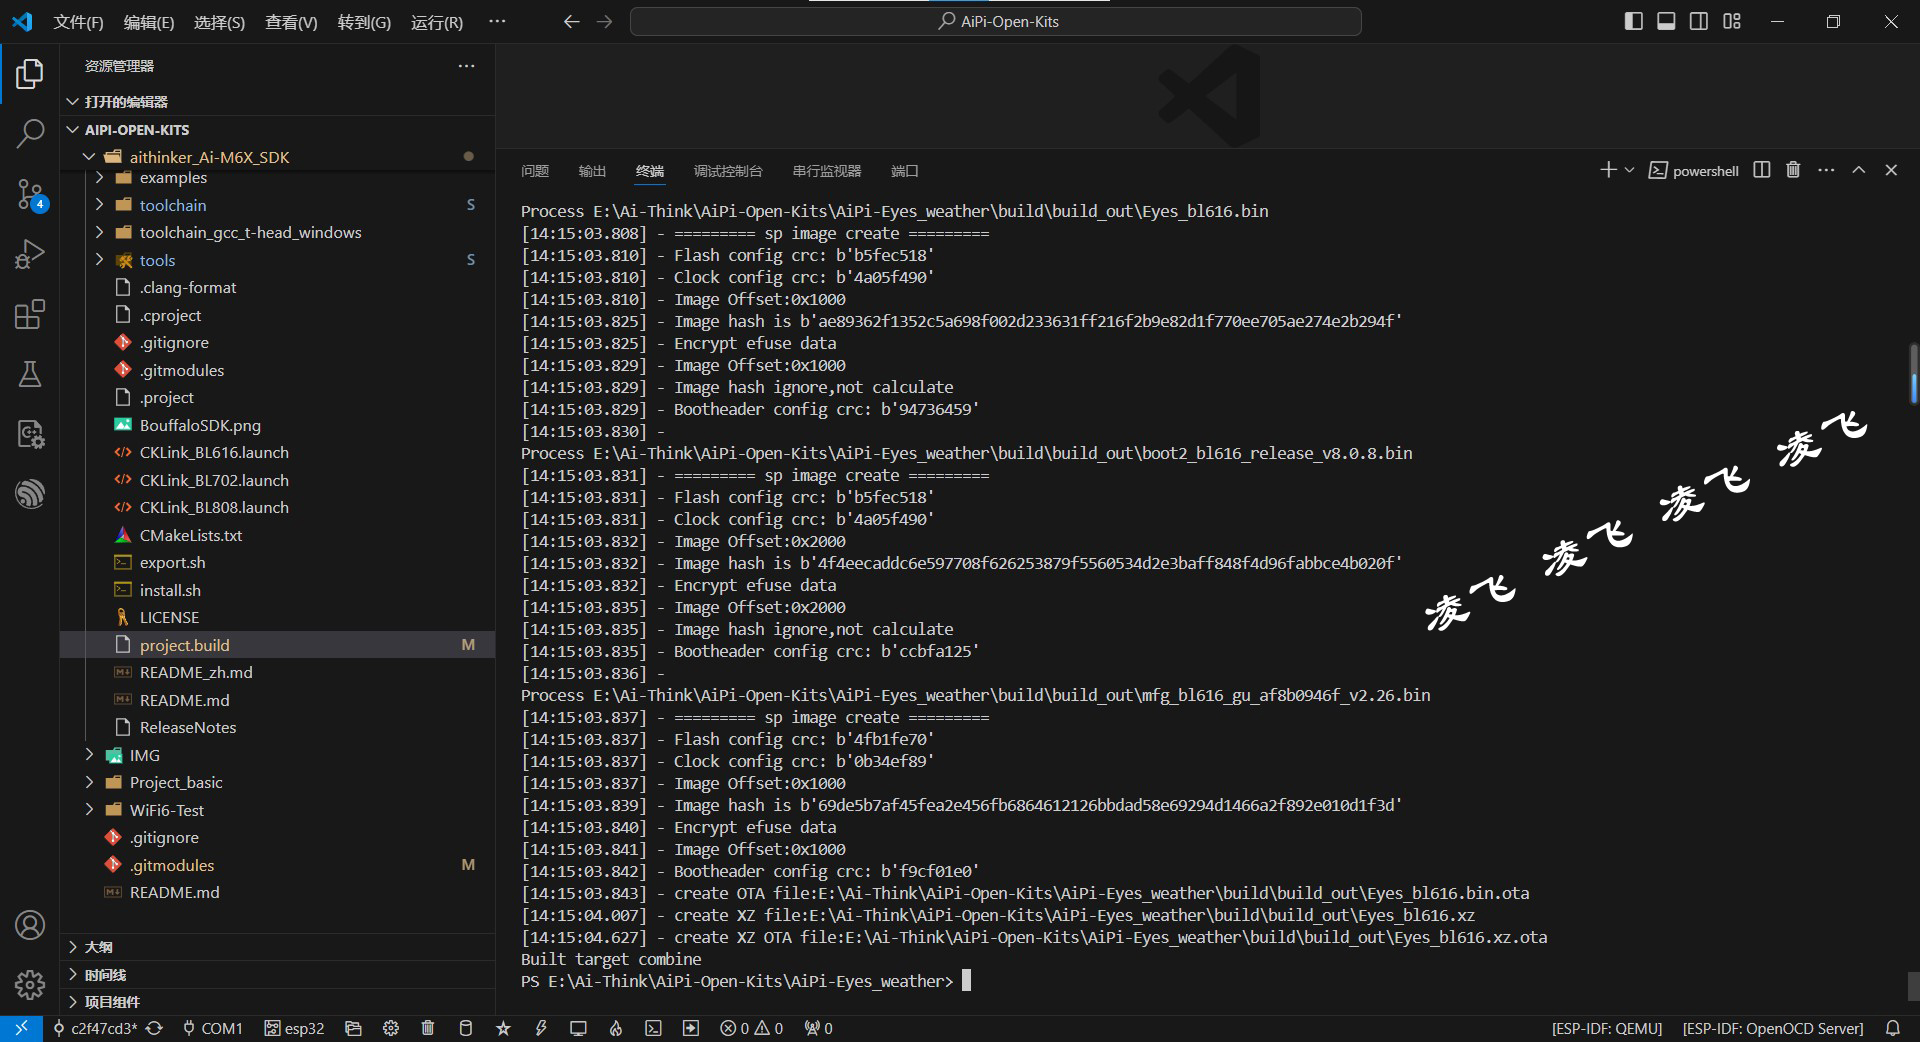Collapse the aithinker_Ai-M6X_SDK folder
Viewport: 1920px width, 1042px height.
pos(278,157)
